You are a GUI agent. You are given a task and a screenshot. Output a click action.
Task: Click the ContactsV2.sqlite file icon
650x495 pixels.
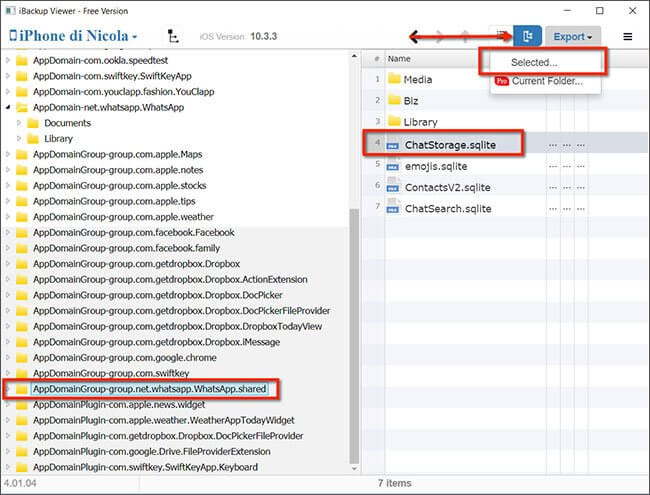click(x=392, y=187)
